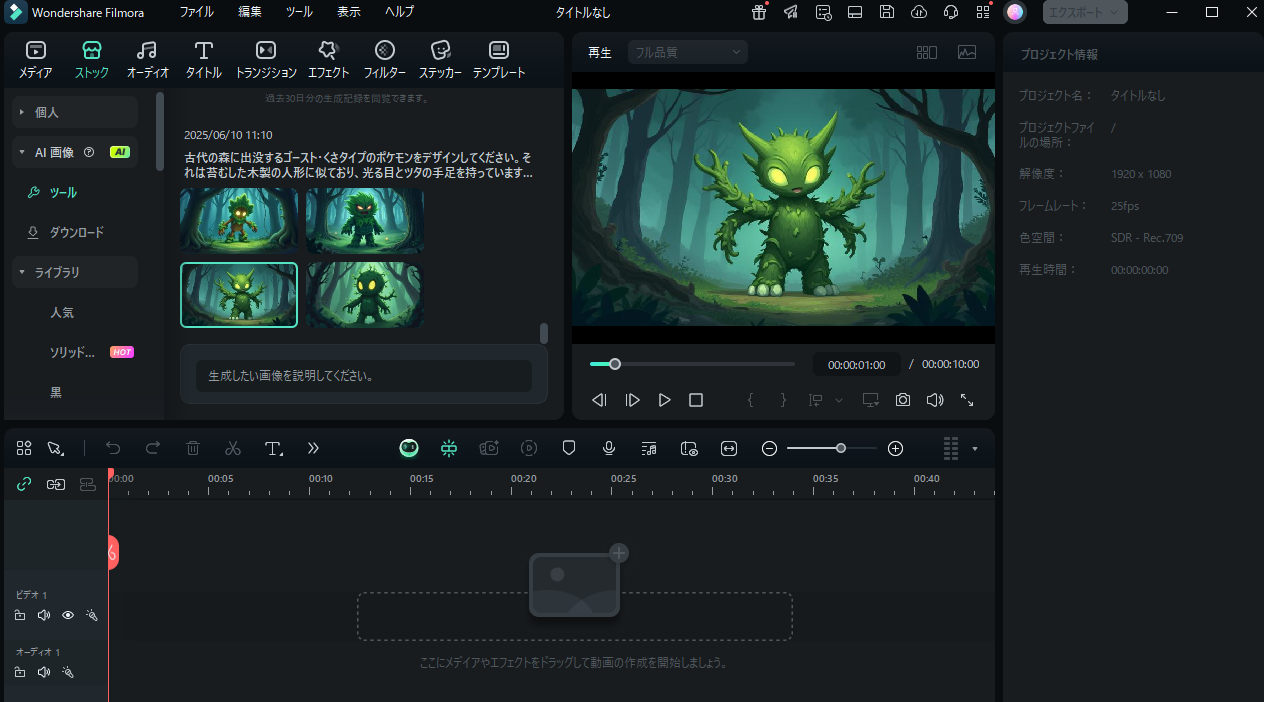The height and width of the screenshot is (702, 1264).
Task: Open the タイトル tab
Action: (x=204, y=60)
